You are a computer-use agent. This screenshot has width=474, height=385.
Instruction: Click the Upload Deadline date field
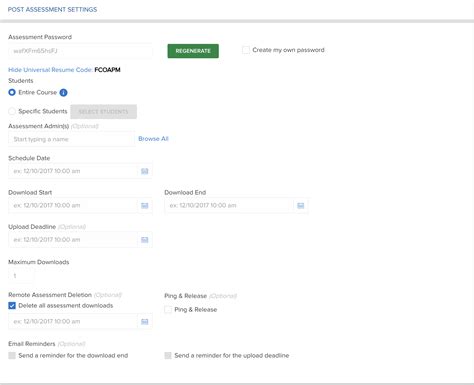point(73,240)
